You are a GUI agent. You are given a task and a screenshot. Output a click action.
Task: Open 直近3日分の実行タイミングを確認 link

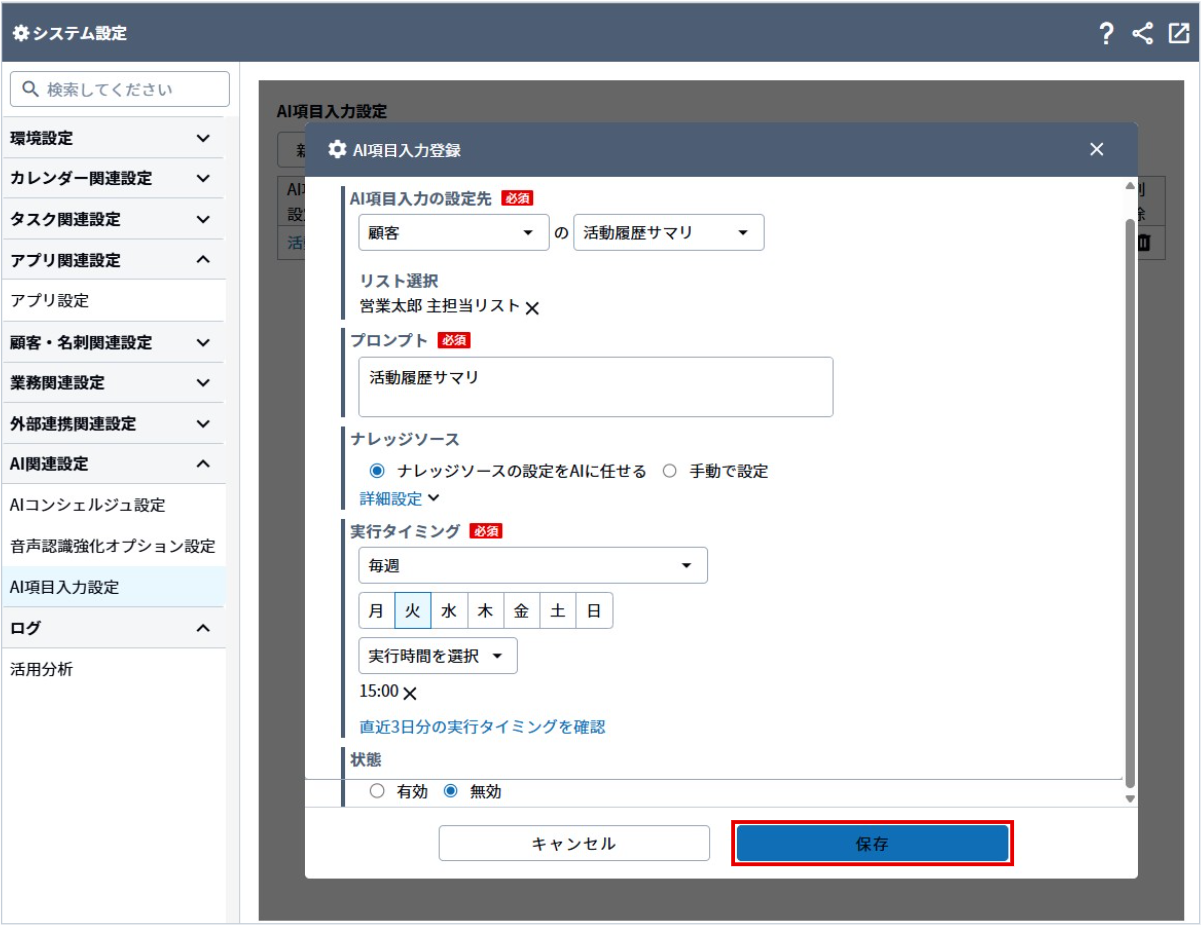(482, 727)
